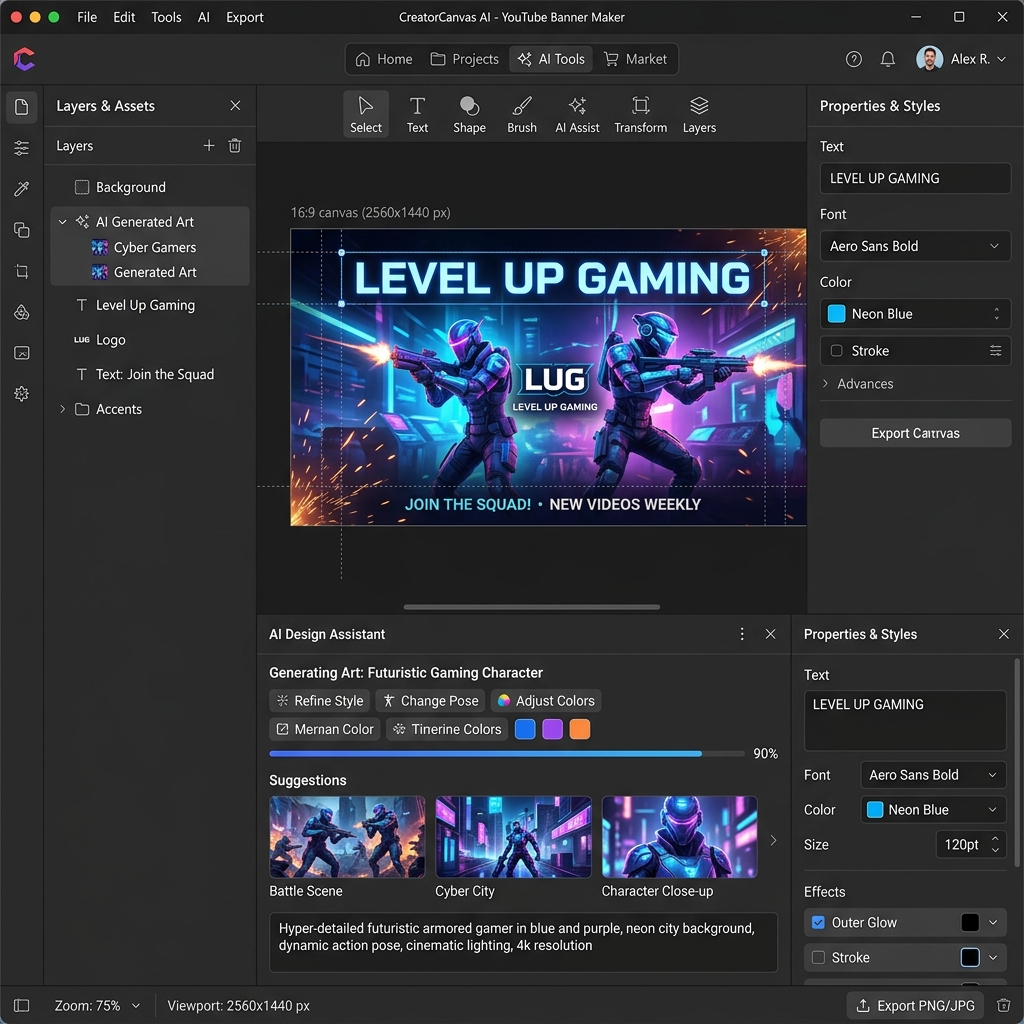Open the Export menu
The height and width of the screenshot is (1024, 1024).
pyautogui.click(x=244, y=17)
